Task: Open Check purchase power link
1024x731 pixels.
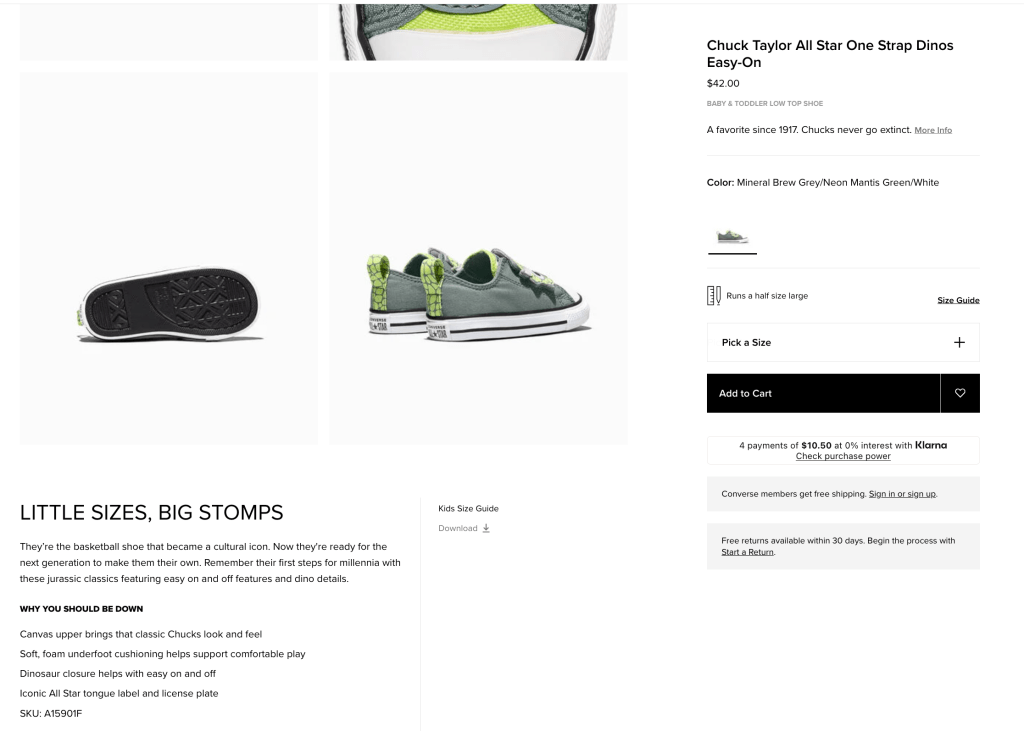Action: [843, 456]
